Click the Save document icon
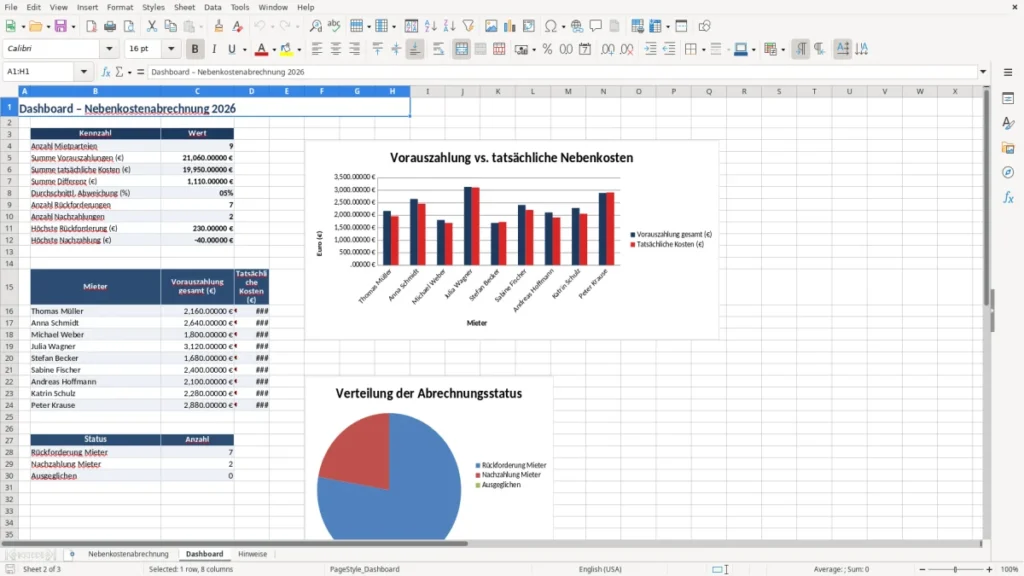Image resolution: width=1024 pixels, height=576 pixels. [61, 26]
